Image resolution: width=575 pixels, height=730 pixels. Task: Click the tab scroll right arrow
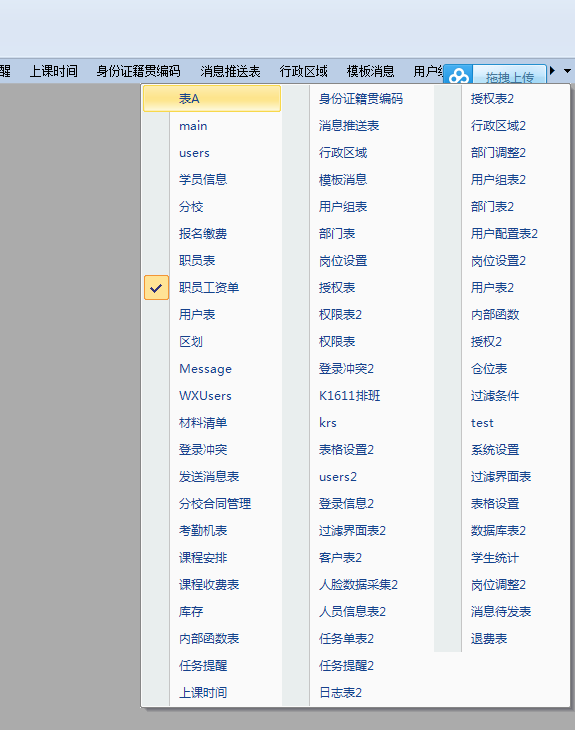[553, 71]
